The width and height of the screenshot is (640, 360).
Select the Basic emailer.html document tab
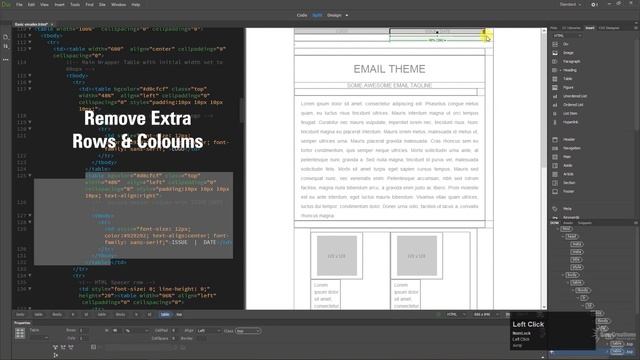31,24
